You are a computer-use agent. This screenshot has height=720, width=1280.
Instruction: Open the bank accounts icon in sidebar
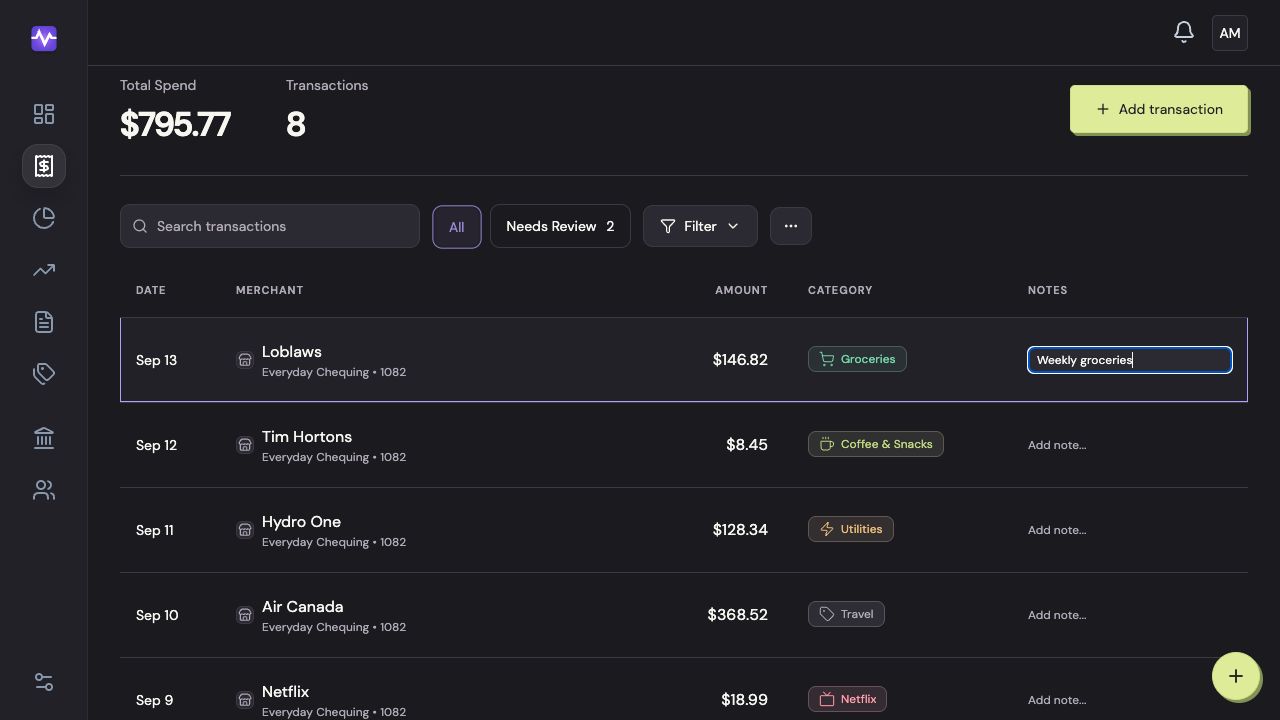pyautogui.click(x=44, y=438)
